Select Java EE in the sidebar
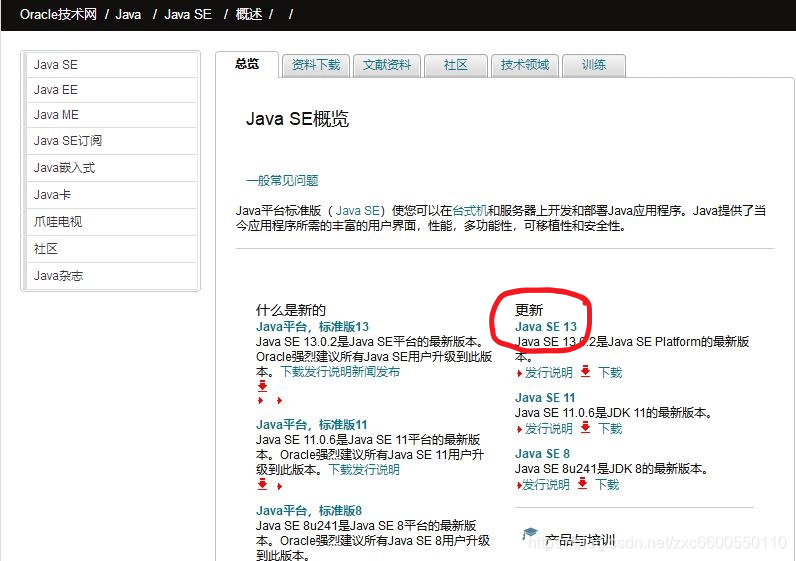 (111, 90)
